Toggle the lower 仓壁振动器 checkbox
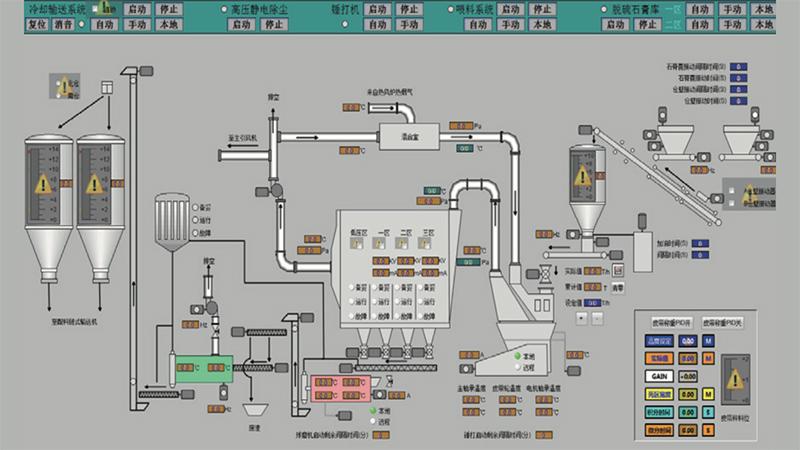Screen dimensions: 800x450 click(x=731, y=203)
